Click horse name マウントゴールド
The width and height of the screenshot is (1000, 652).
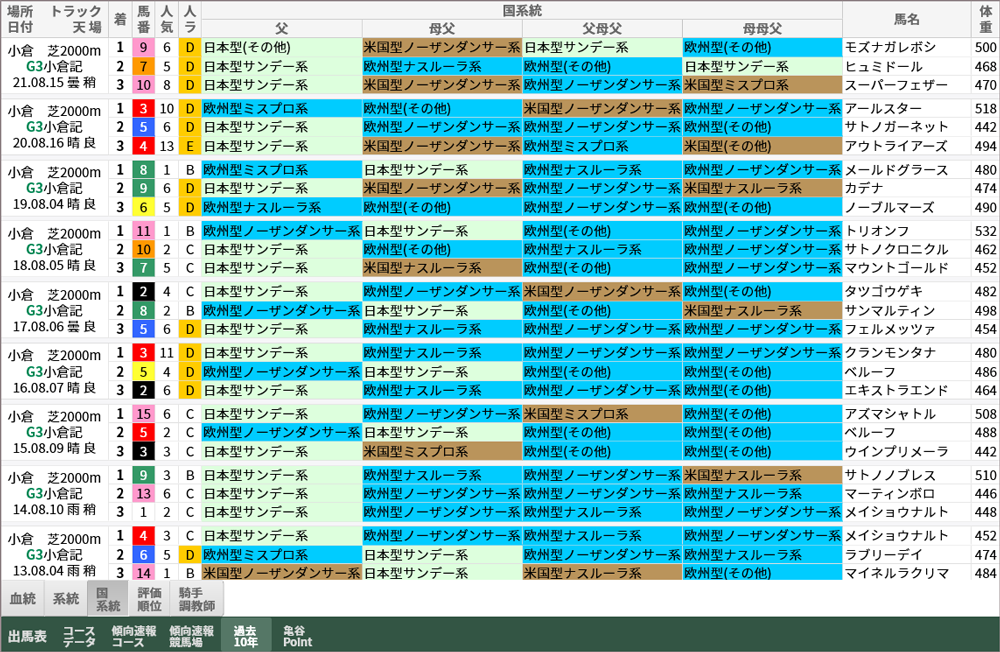tap(896, 268)
